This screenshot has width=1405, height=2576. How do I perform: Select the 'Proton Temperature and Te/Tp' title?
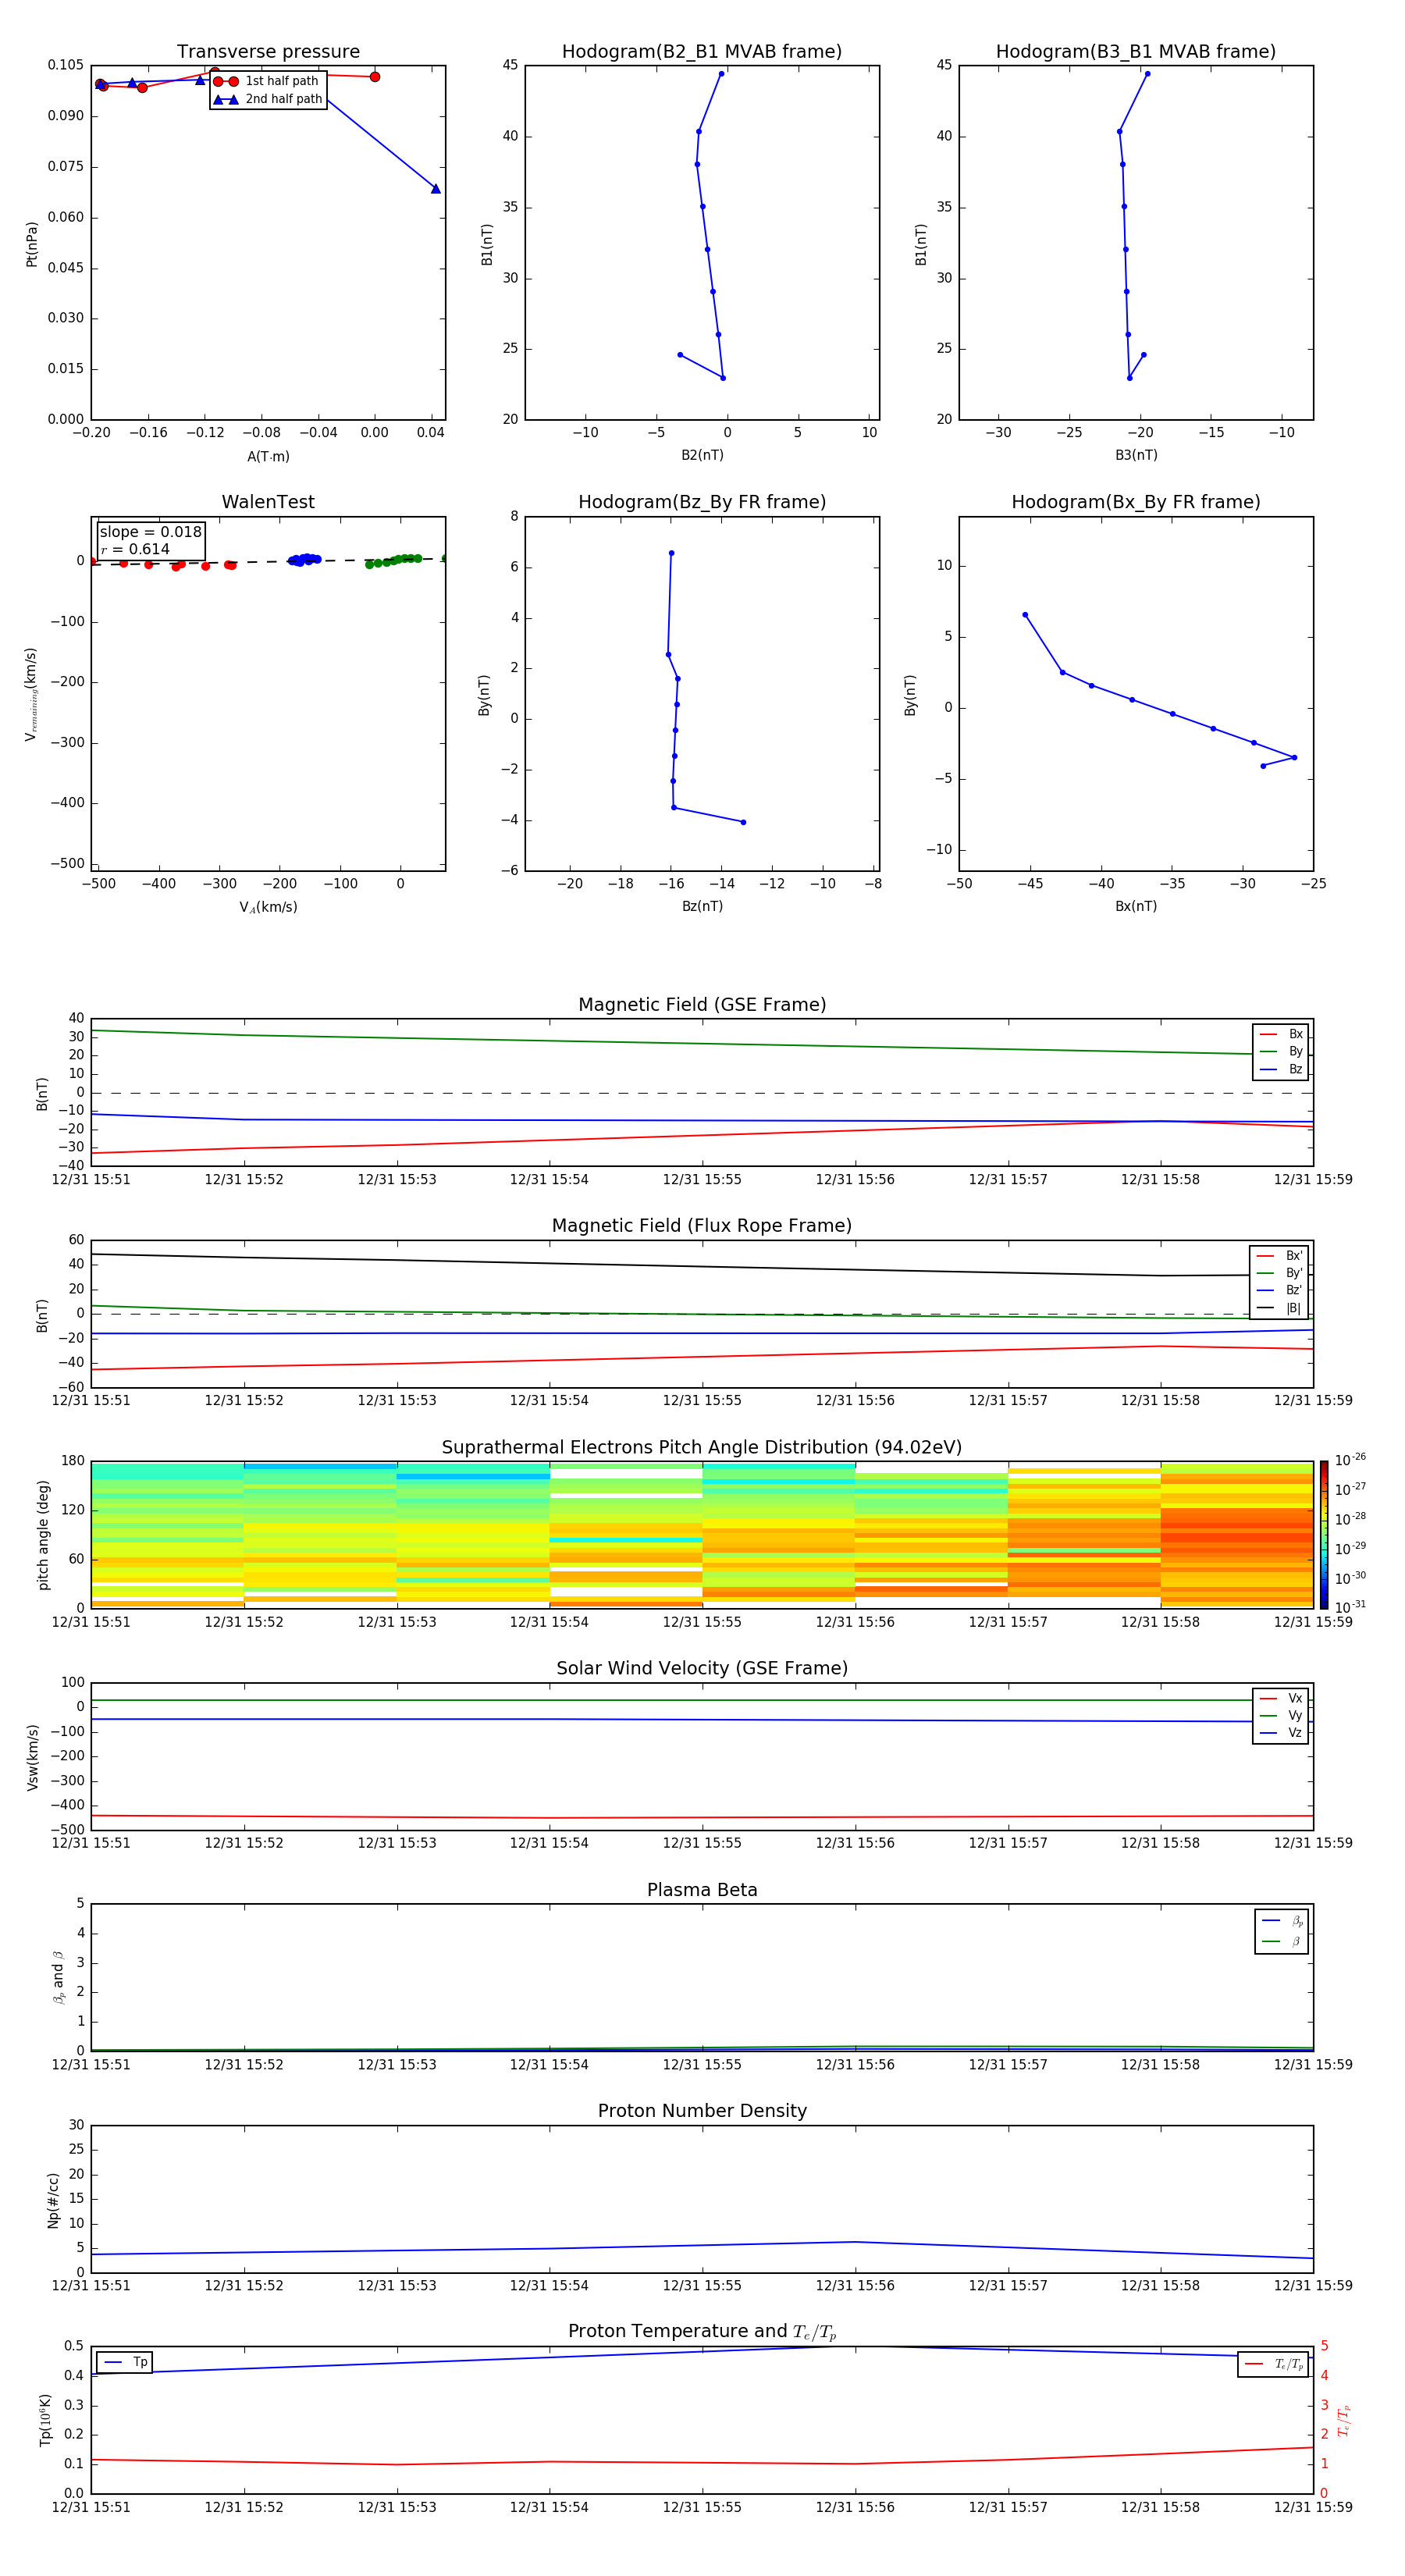pyautogui.click(x=702, y=2333)
